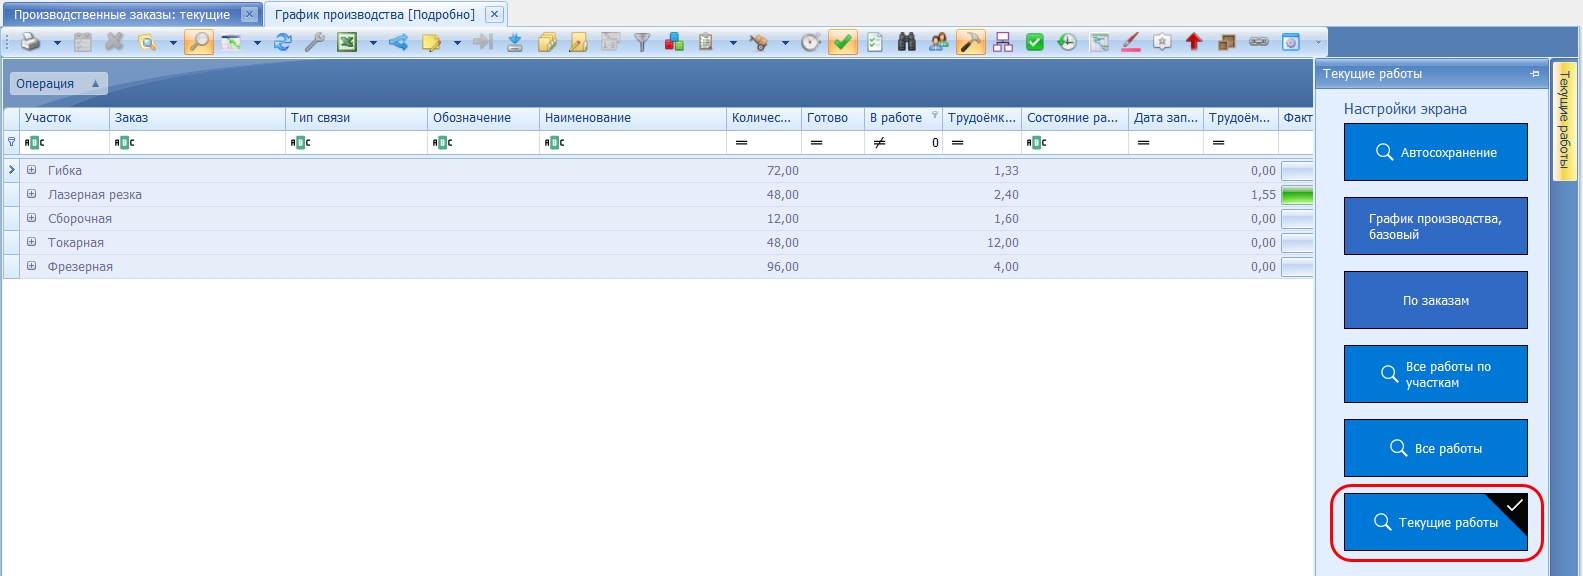Screen dimensions: 1583x576
Task: Click the download-to-tray blue arrow icon
Action: click(515, 42)
